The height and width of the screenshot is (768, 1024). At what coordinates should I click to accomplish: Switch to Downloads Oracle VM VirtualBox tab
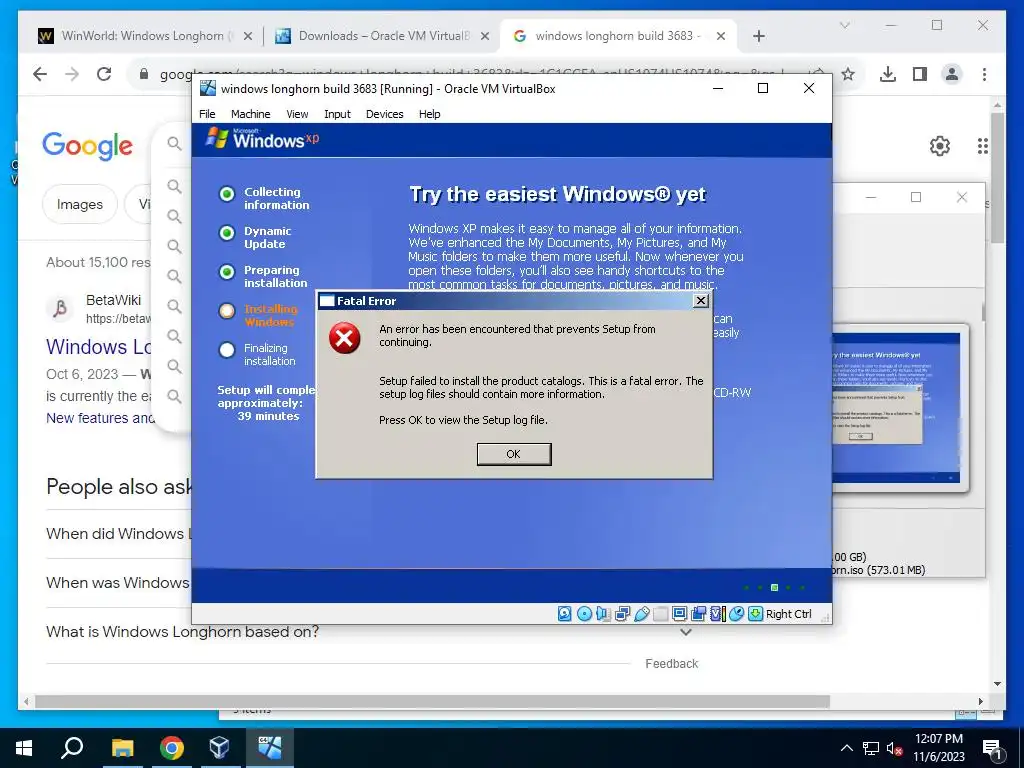coord(382,36)
